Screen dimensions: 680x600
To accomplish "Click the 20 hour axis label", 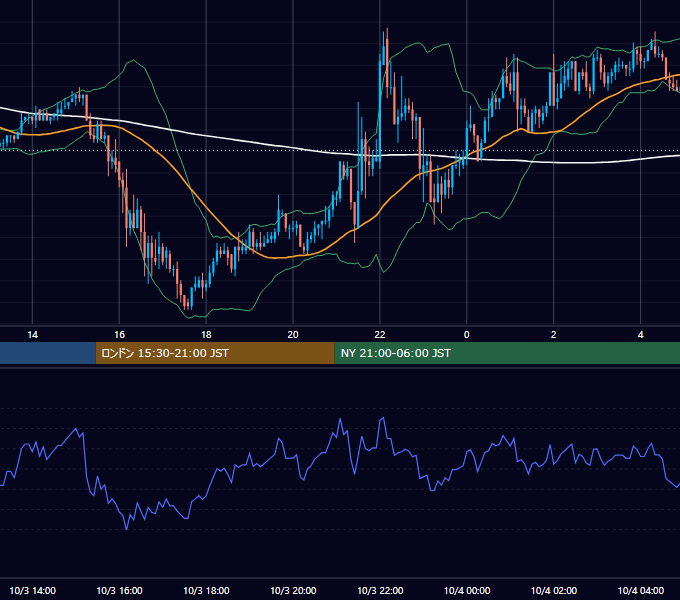I will click(x=293, y=335).
